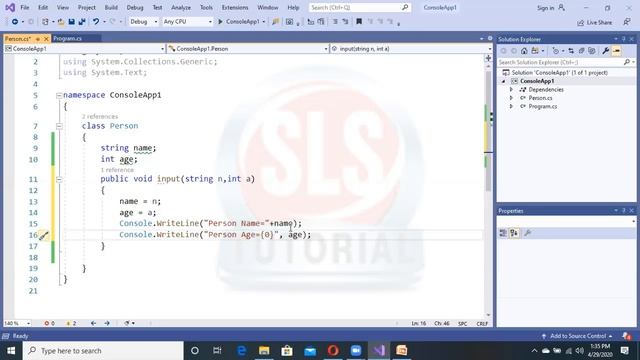Click the Search Solution Explorer input field

pos(561,62)
